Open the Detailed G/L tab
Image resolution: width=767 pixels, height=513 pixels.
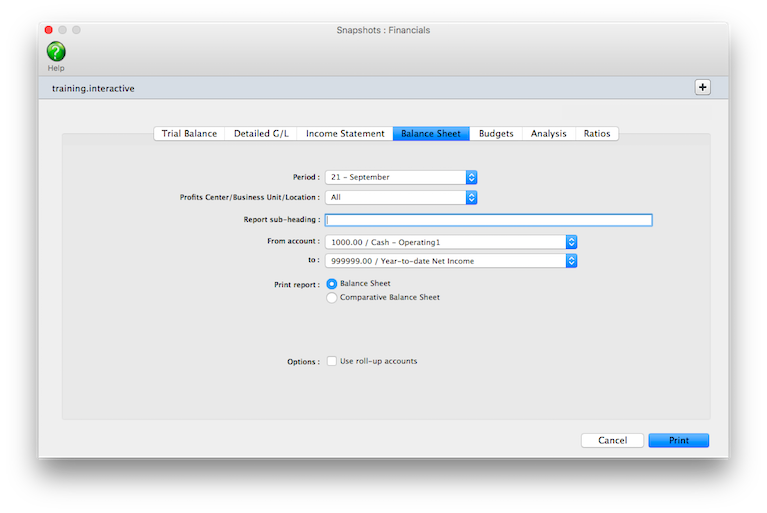point(261,133)
